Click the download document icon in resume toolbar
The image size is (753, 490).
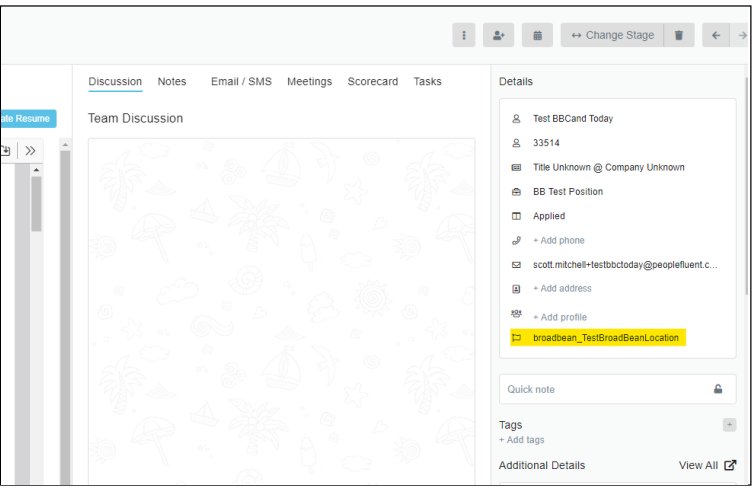click(x=6, y=151)
